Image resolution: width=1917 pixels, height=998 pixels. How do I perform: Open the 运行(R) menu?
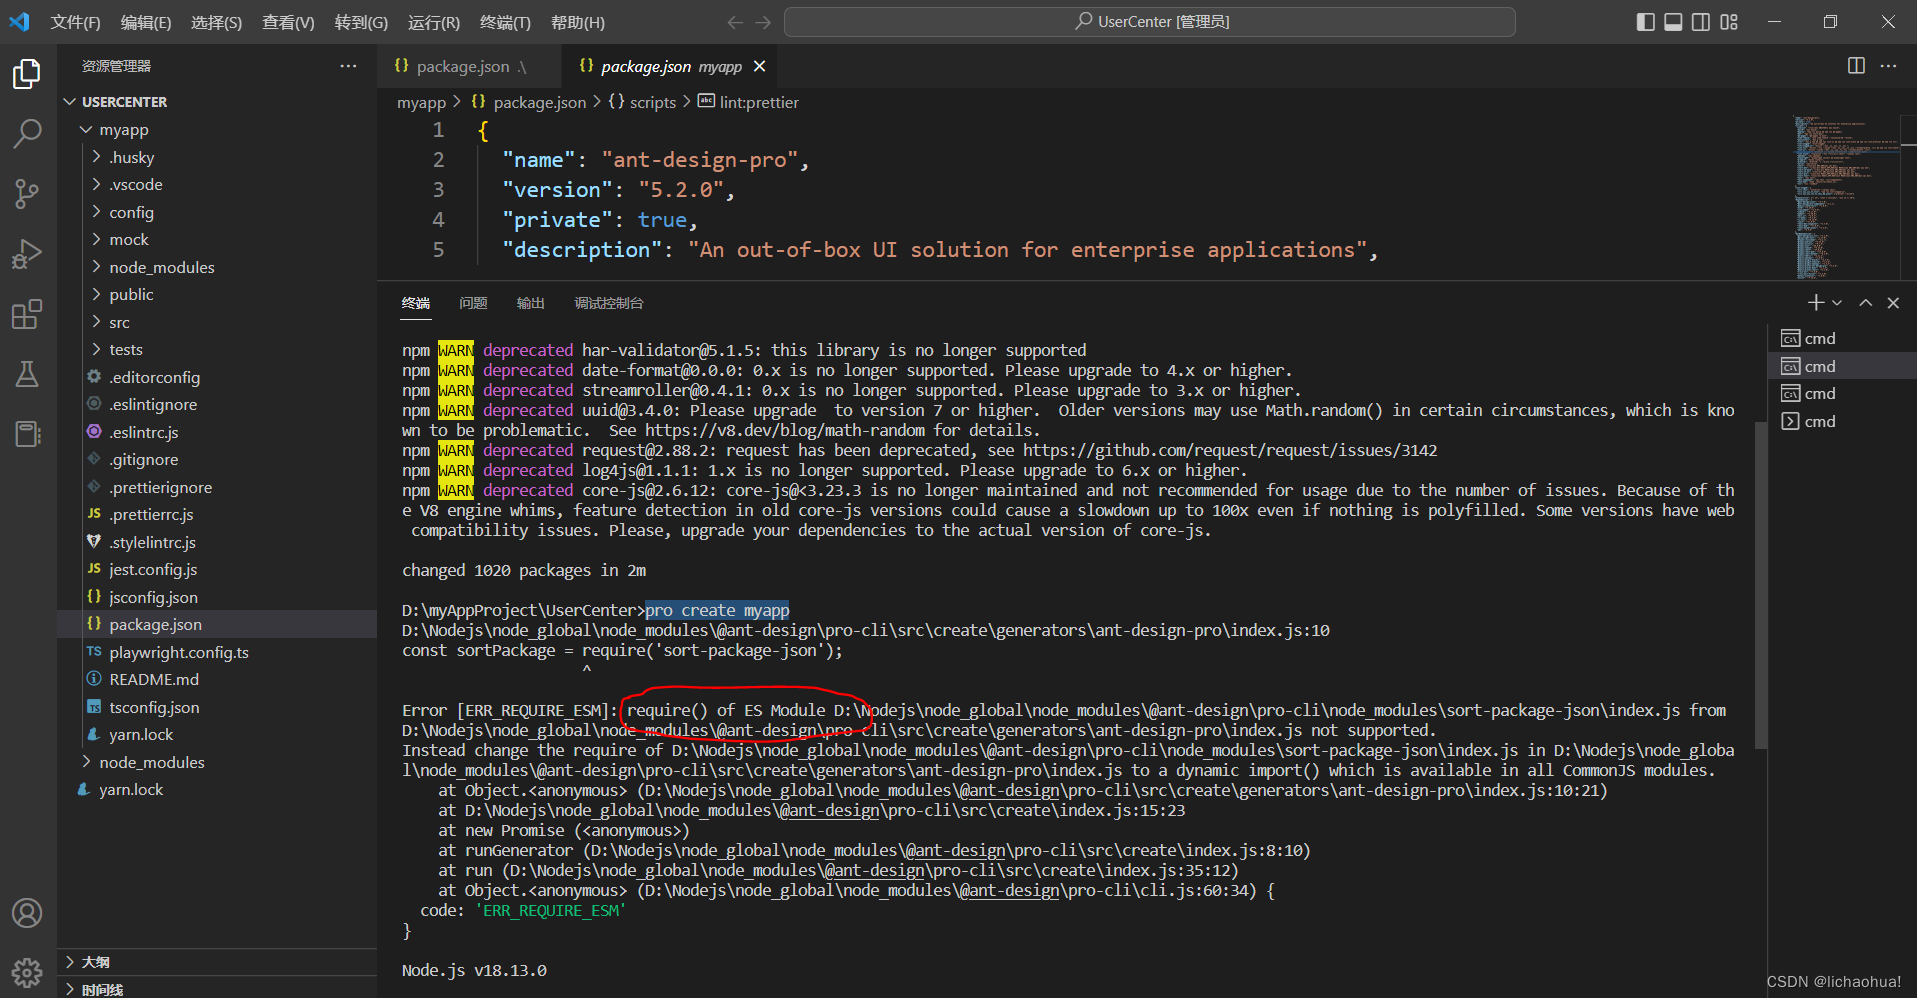[434, 22]
